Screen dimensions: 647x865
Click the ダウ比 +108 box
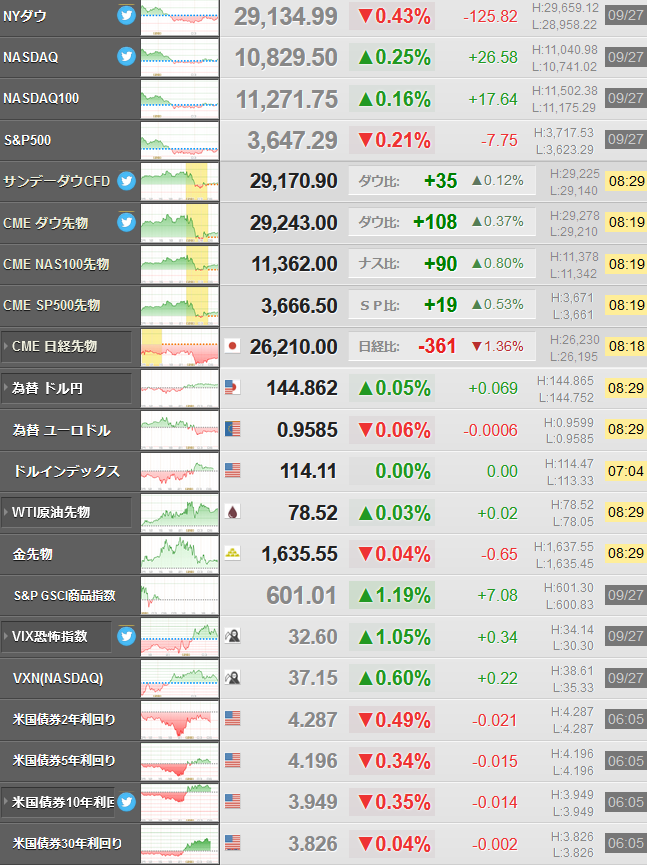[442, 222]
